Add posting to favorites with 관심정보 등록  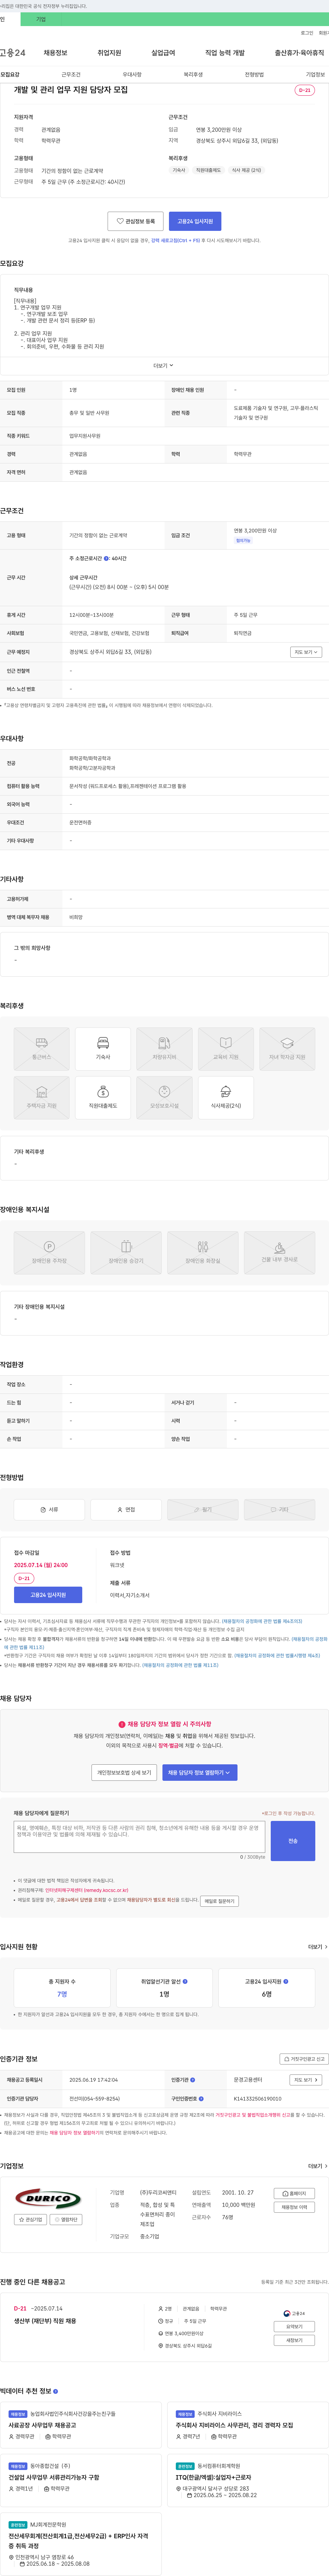point(136,221)
